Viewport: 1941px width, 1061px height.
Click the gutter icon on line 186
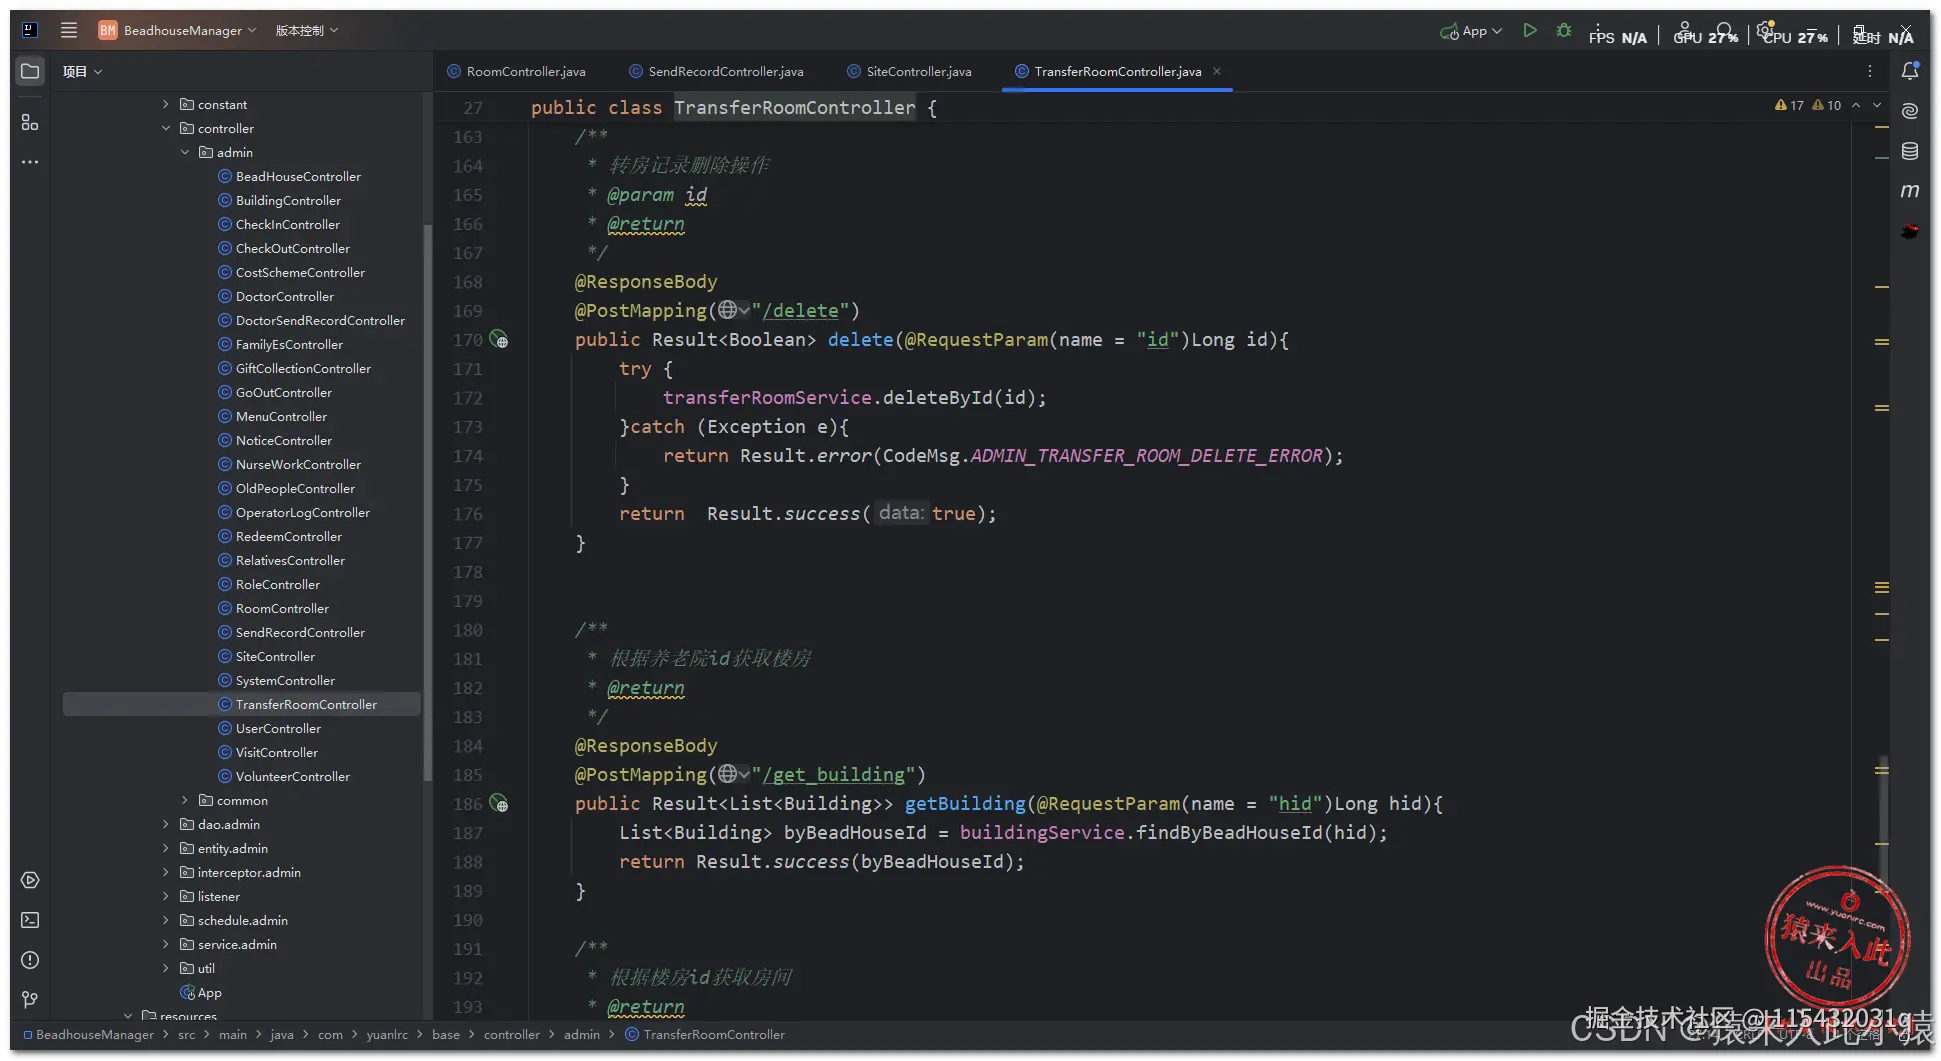coord(499,804)
